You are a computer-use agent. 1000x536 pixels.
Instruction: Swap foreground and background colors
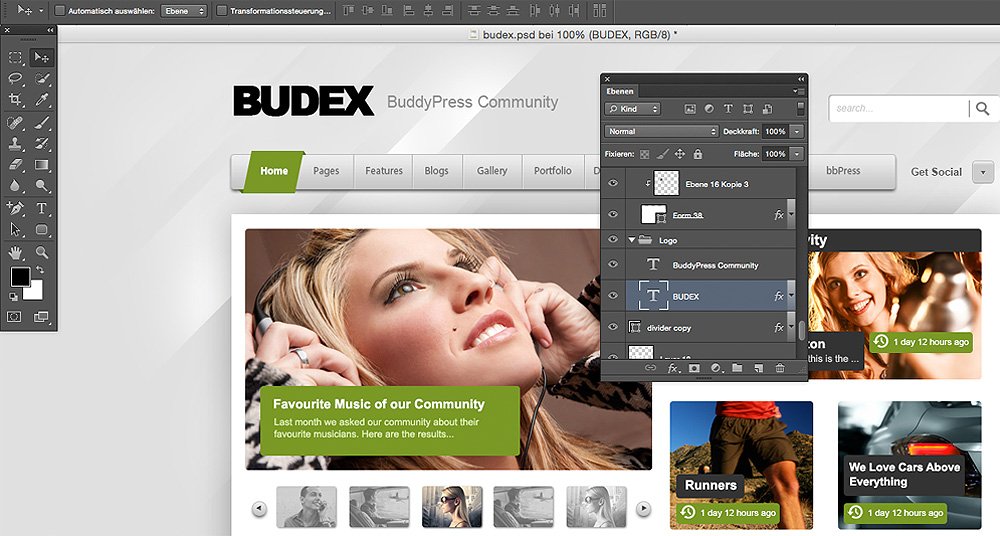(40, 270)
